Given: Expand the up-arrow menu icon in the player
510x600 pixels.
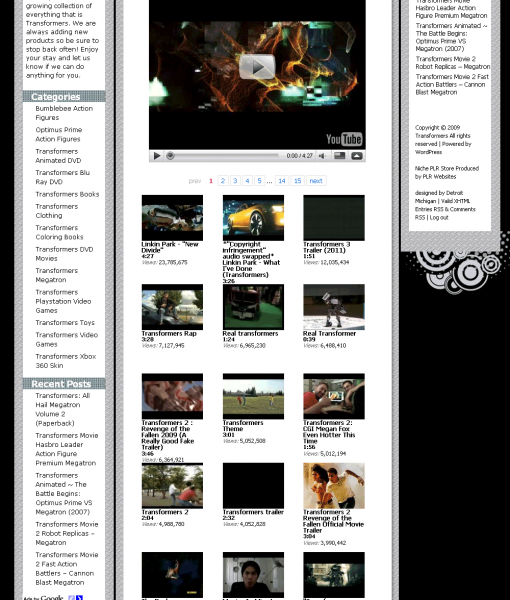Looking at the screenshot, I should (357, 156).
